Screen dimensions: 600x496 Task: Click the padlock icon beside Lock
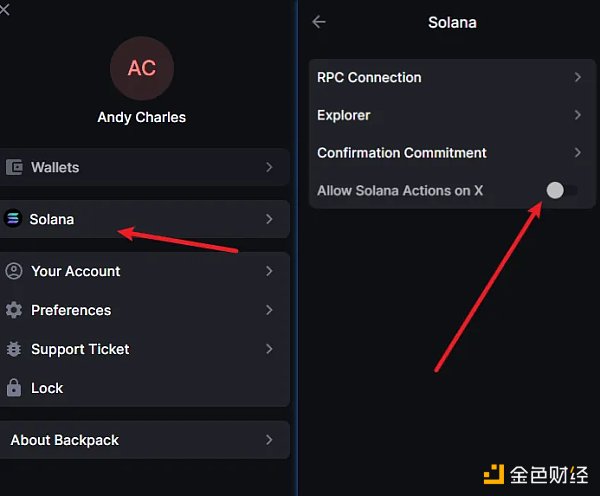click(14, 388)
